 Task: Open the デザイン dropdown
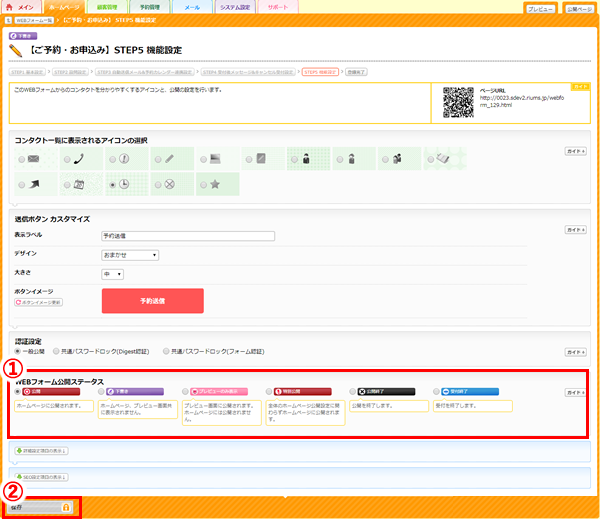(x=130, y=254)
